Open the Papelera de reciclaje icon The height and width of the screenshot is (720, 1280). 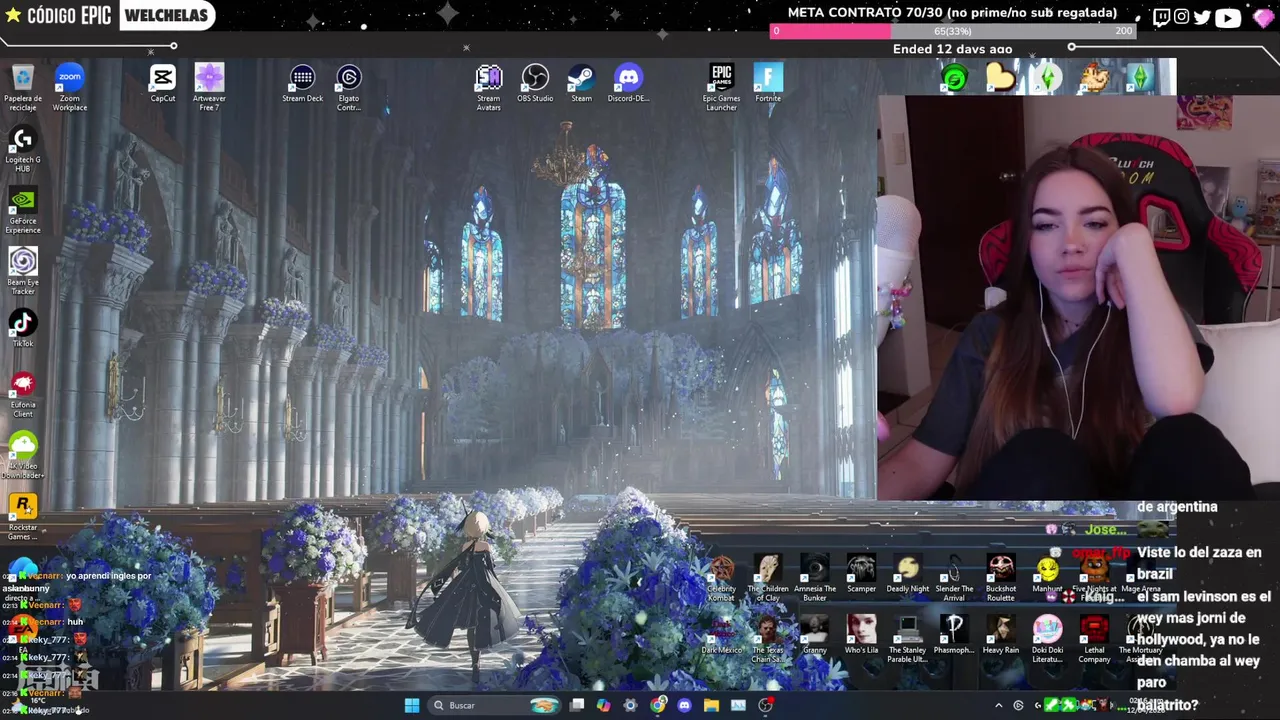coord(22,87)
